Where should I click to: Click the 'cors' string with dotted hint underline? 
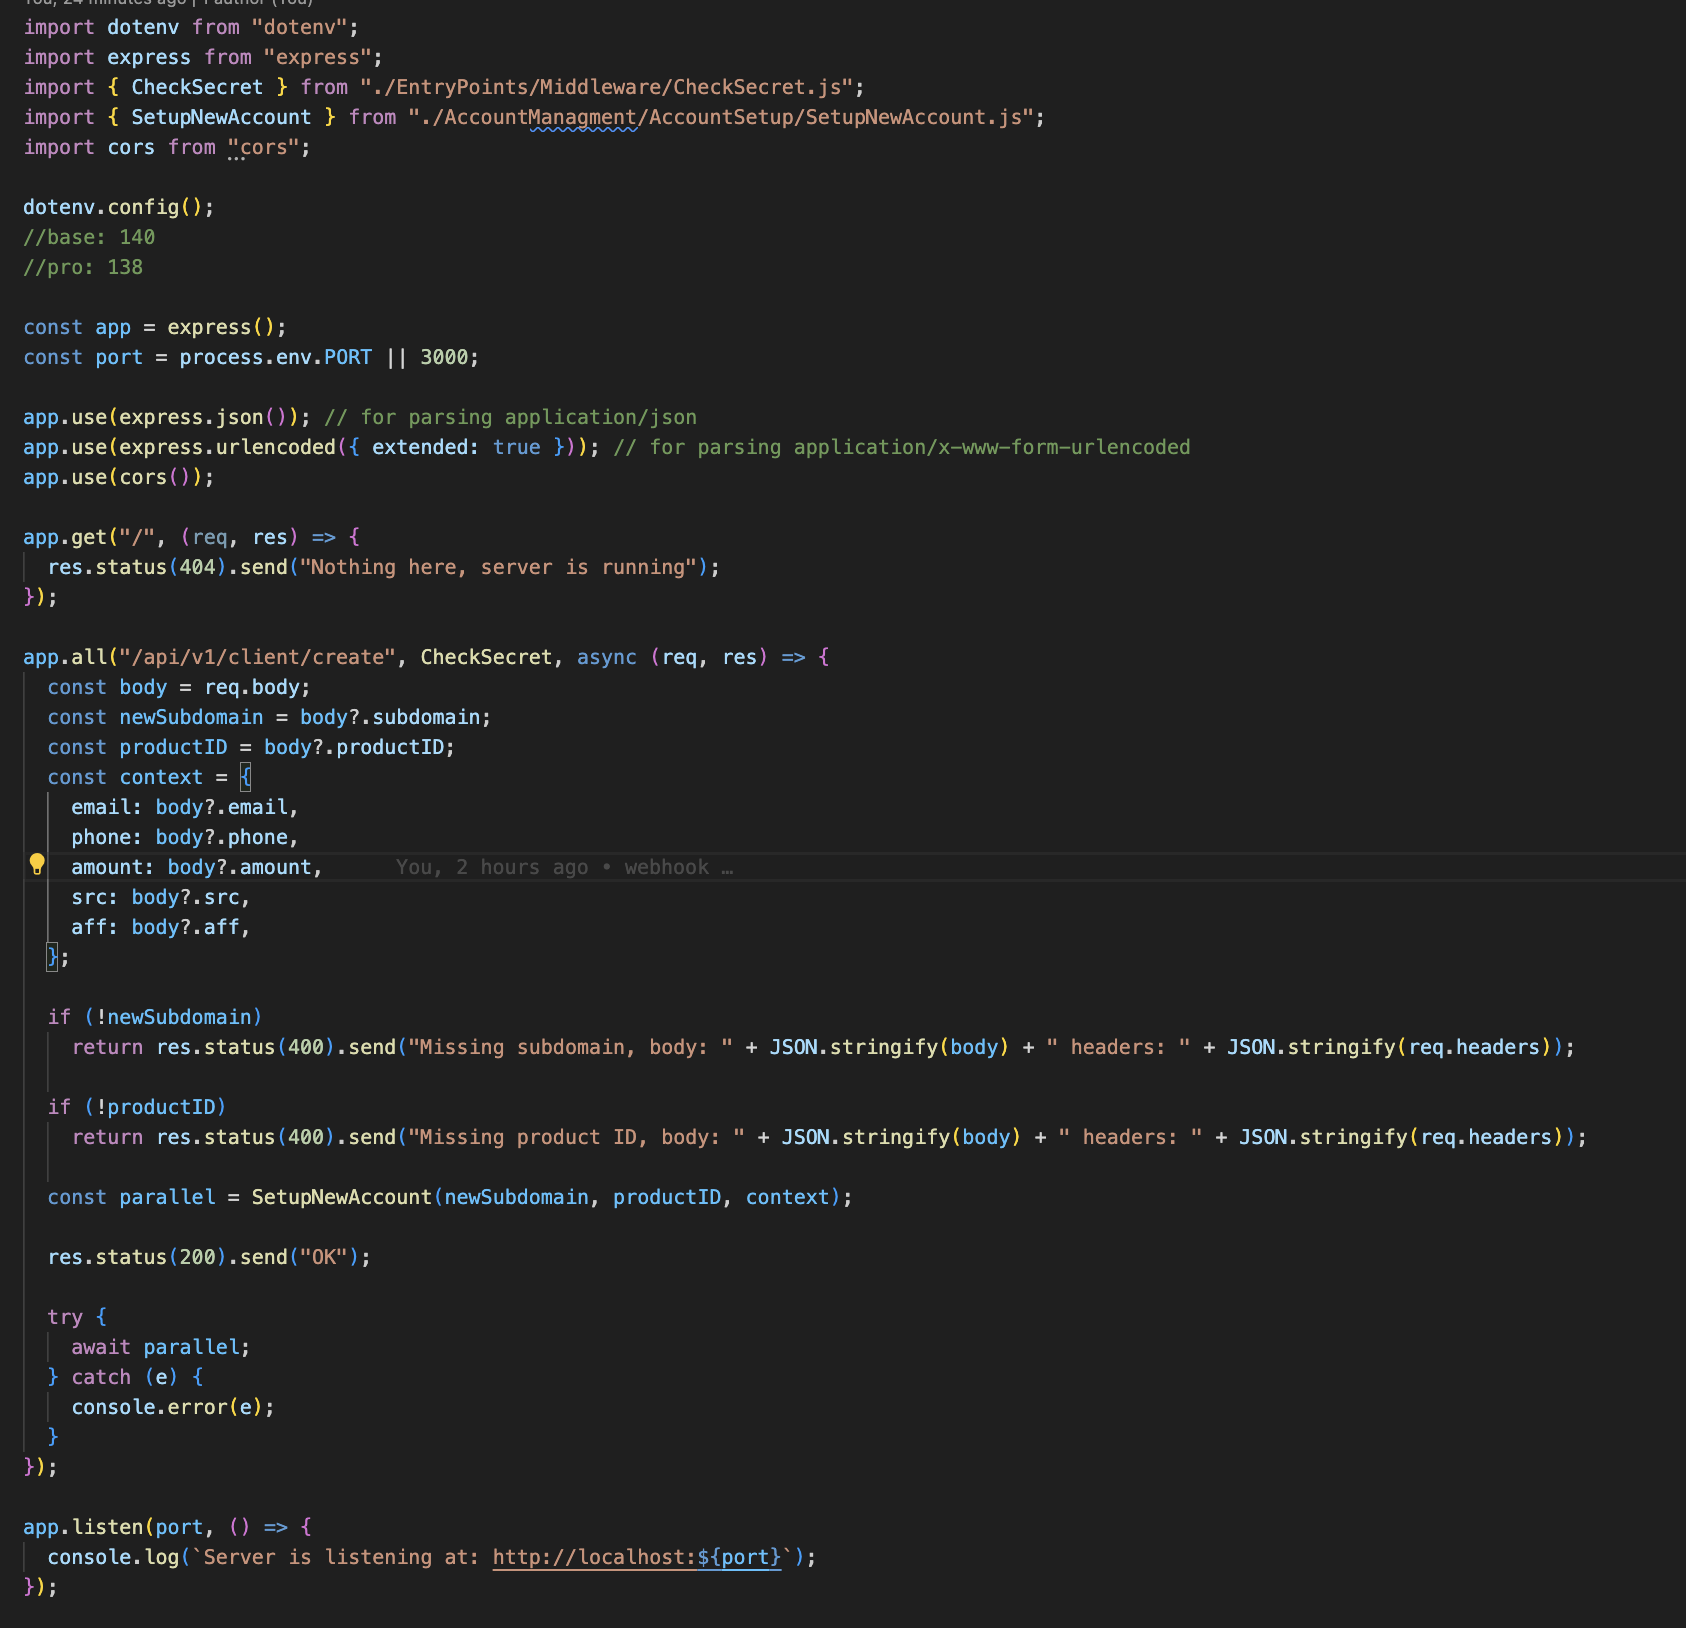point(263,148)
